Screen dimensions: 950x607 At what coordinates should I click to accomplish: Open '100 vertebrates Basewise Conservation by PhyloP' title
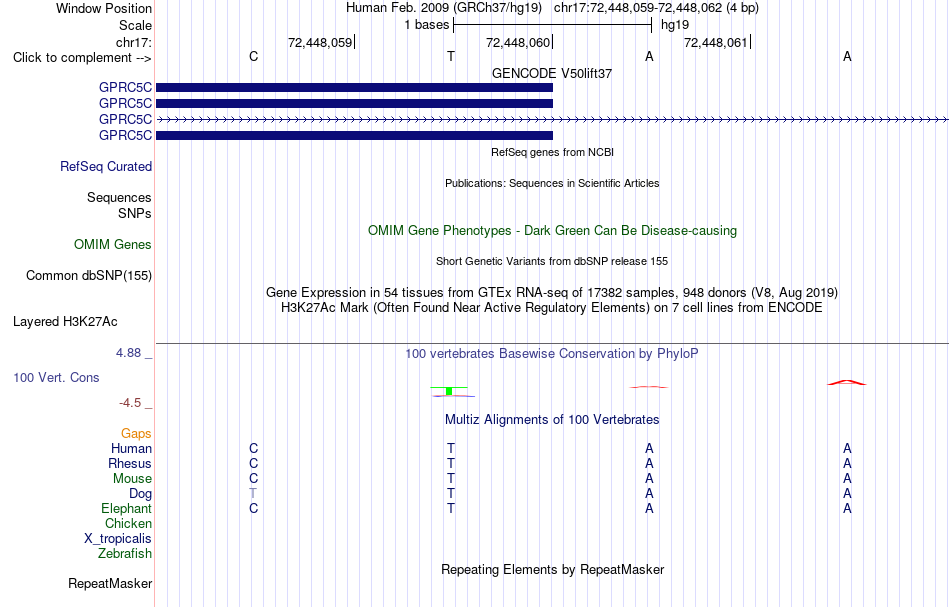[x=552, y=354]
